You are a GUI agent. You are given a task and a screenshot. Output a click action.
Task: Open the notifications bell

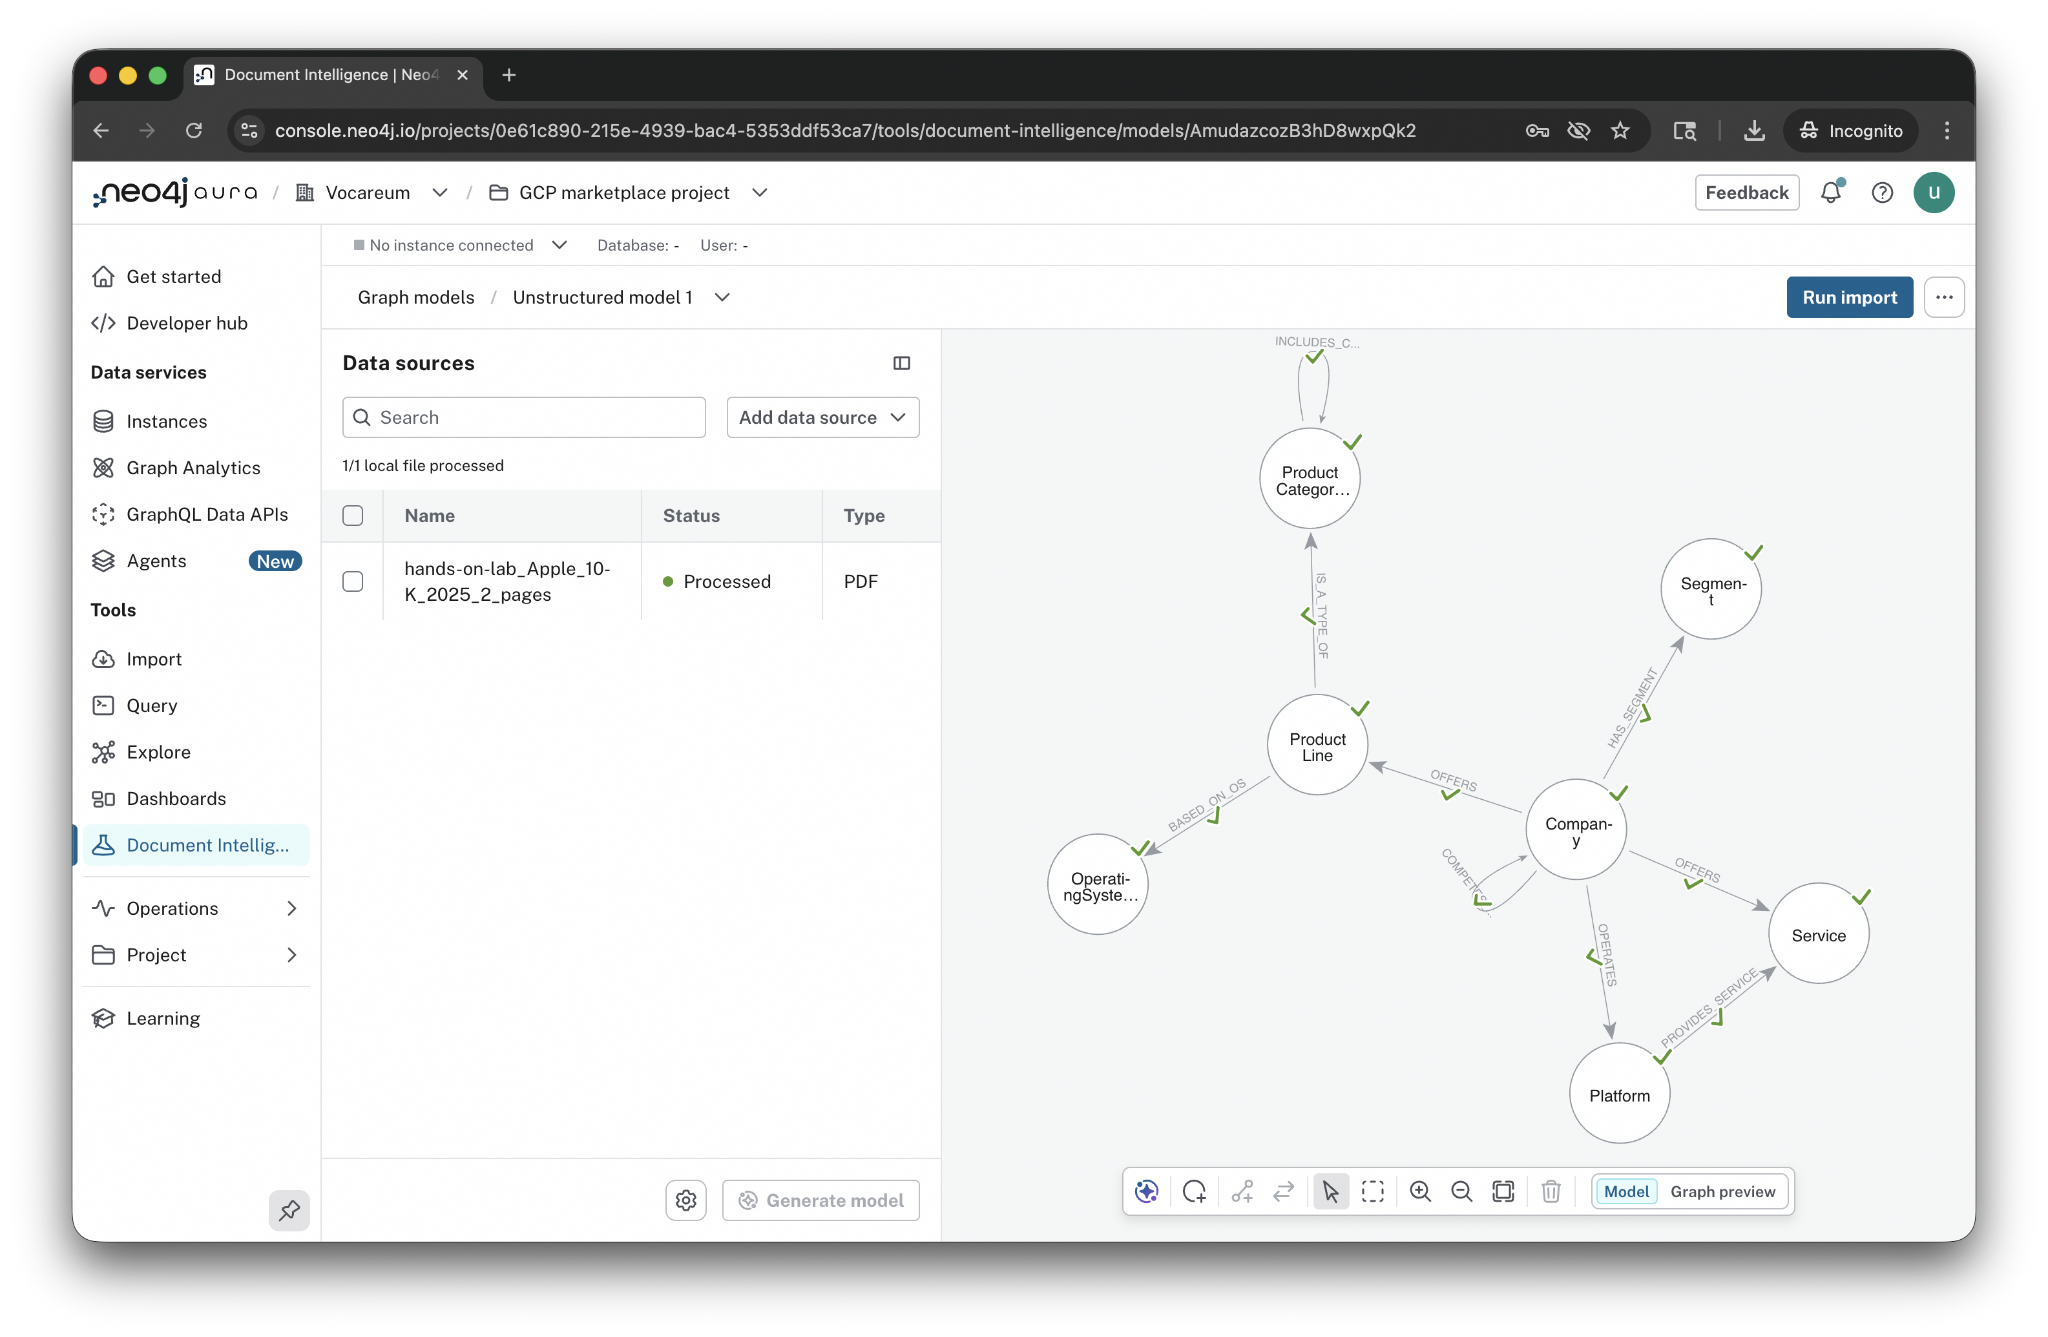(x=1831, y=192)
